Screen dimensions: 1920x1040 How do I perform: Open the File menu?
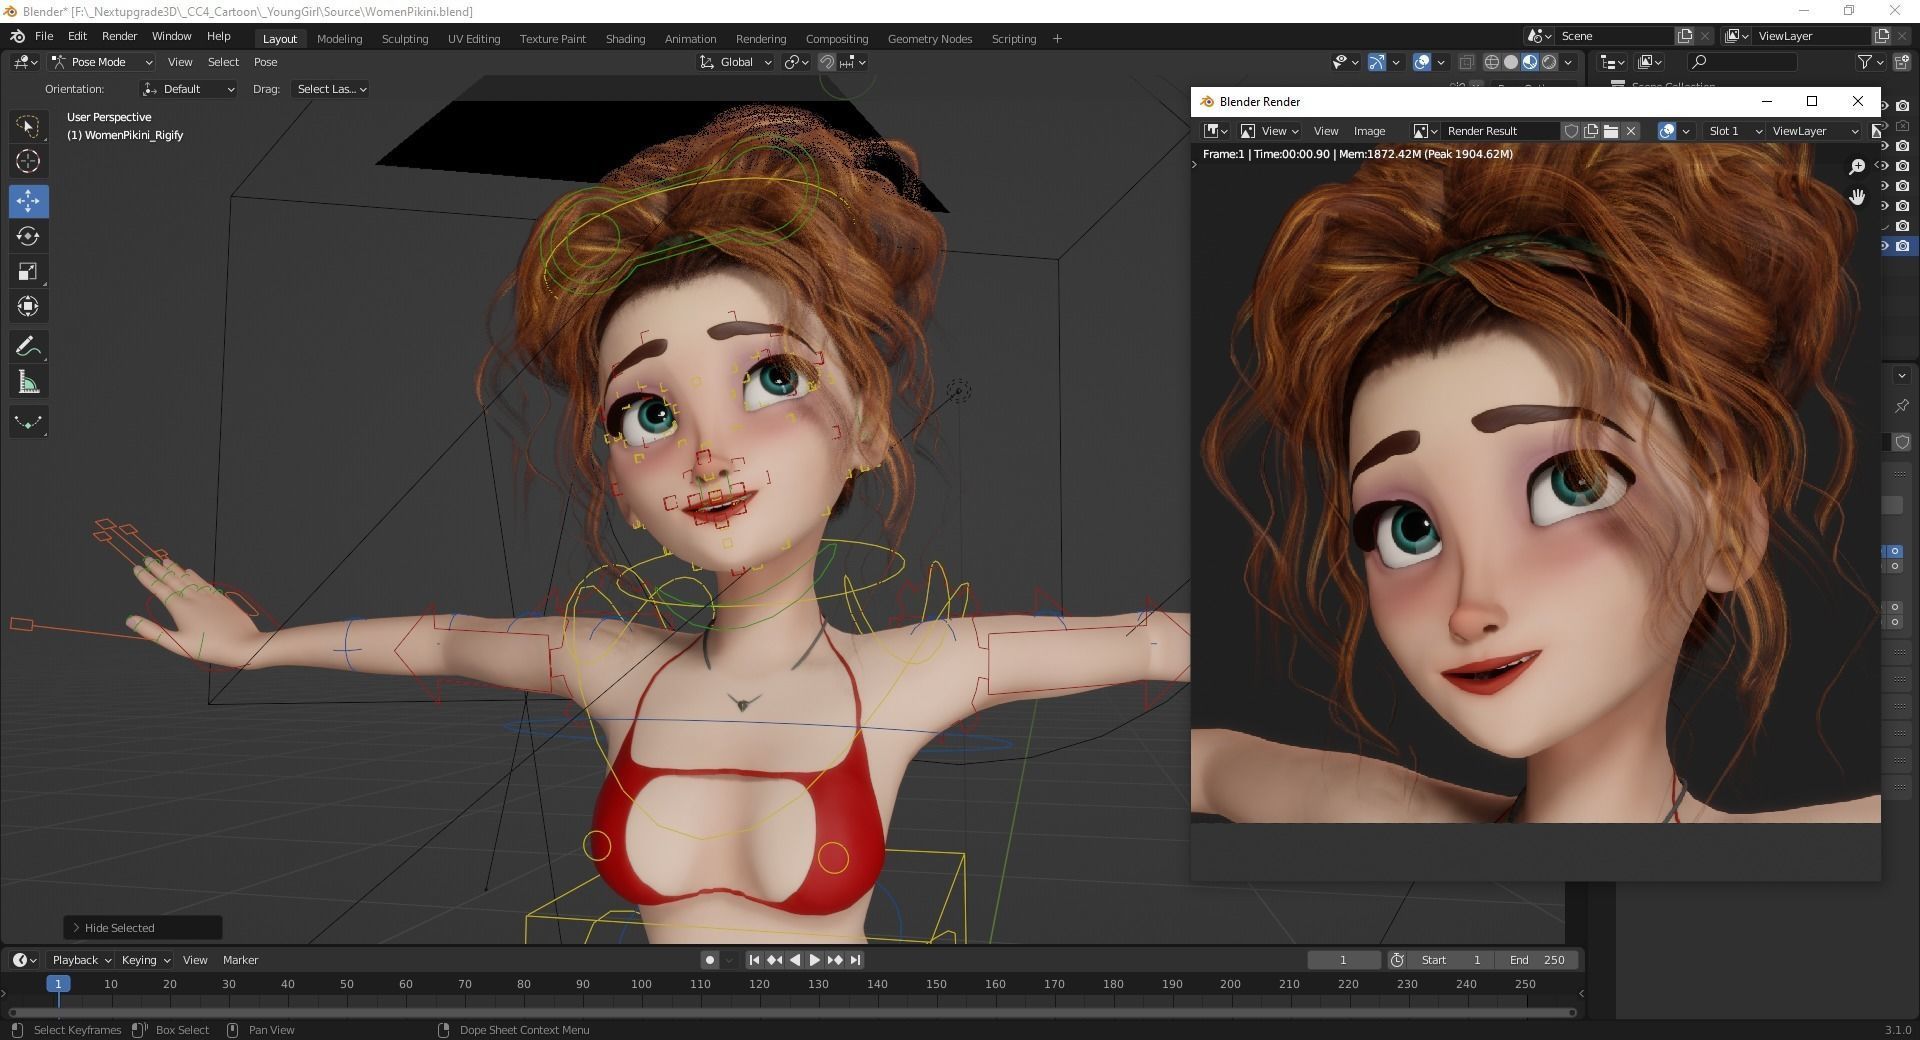coord(44,36)
